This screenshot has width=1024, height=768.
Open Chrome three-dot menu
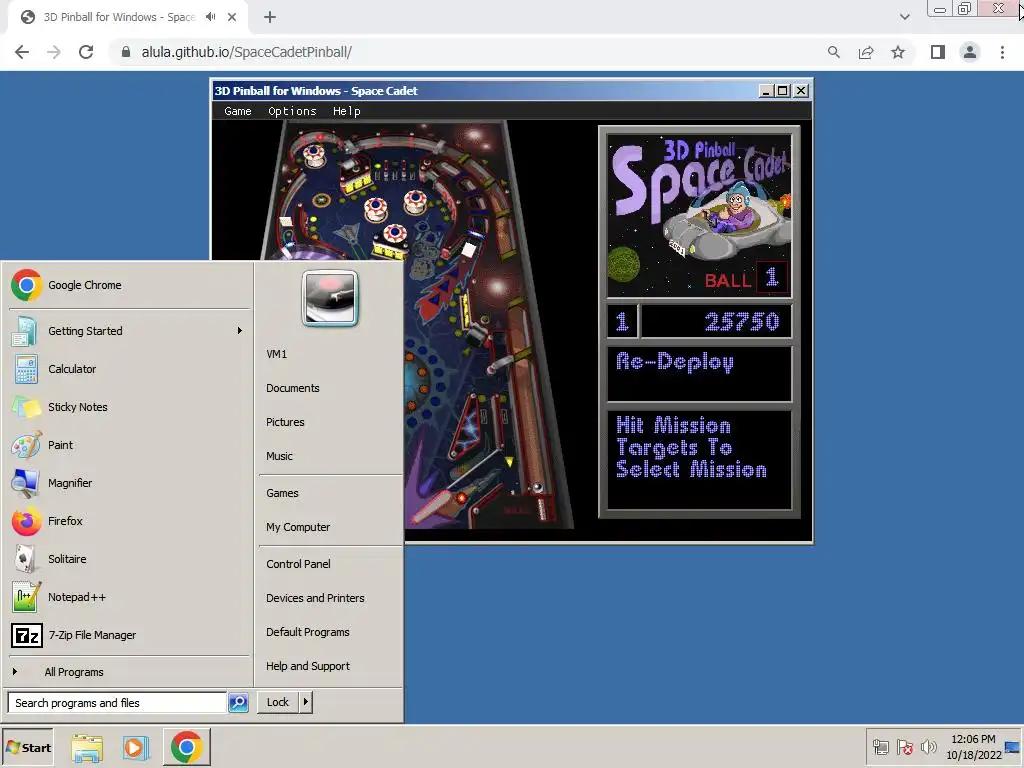1002,52
